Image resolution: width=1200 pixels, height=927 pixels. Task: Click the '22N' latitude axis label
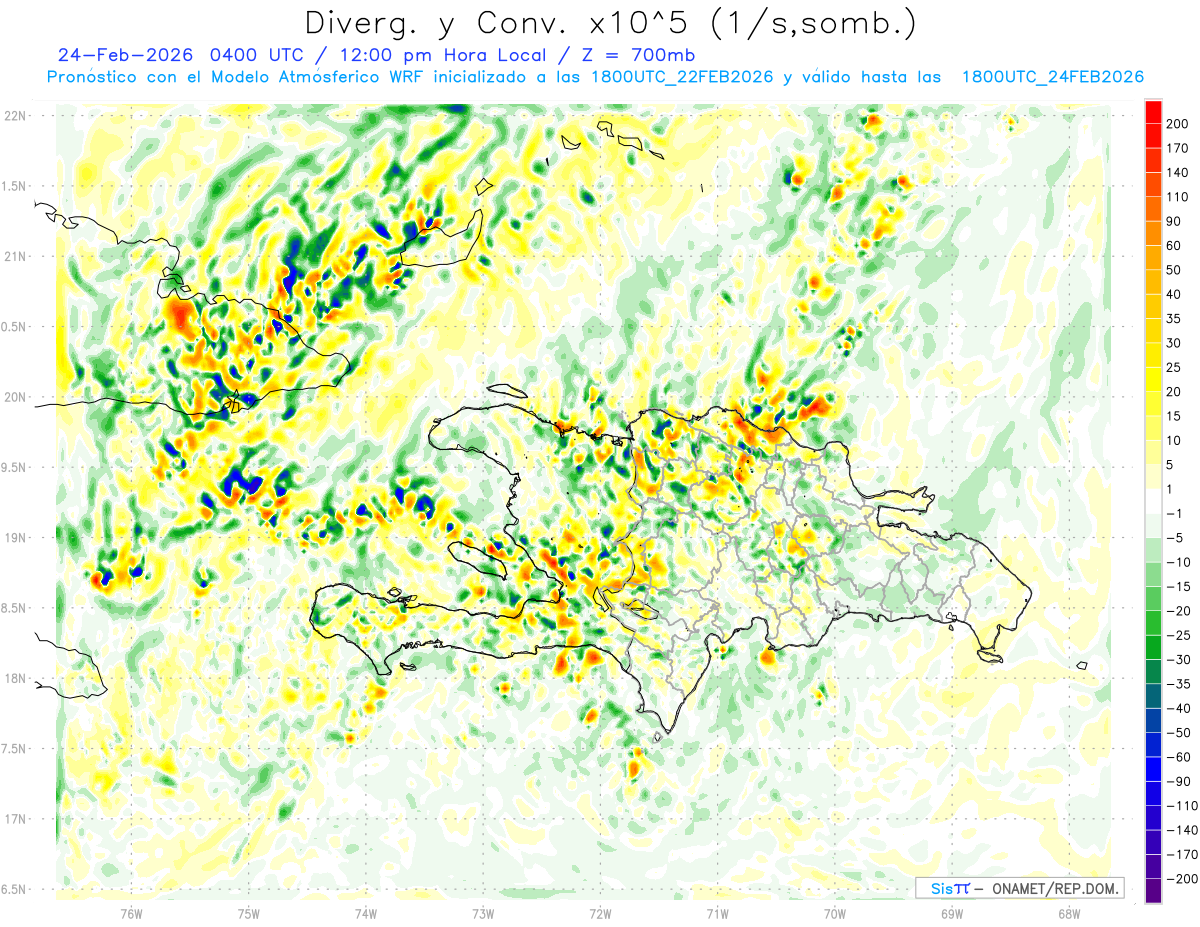click(15, 116)
